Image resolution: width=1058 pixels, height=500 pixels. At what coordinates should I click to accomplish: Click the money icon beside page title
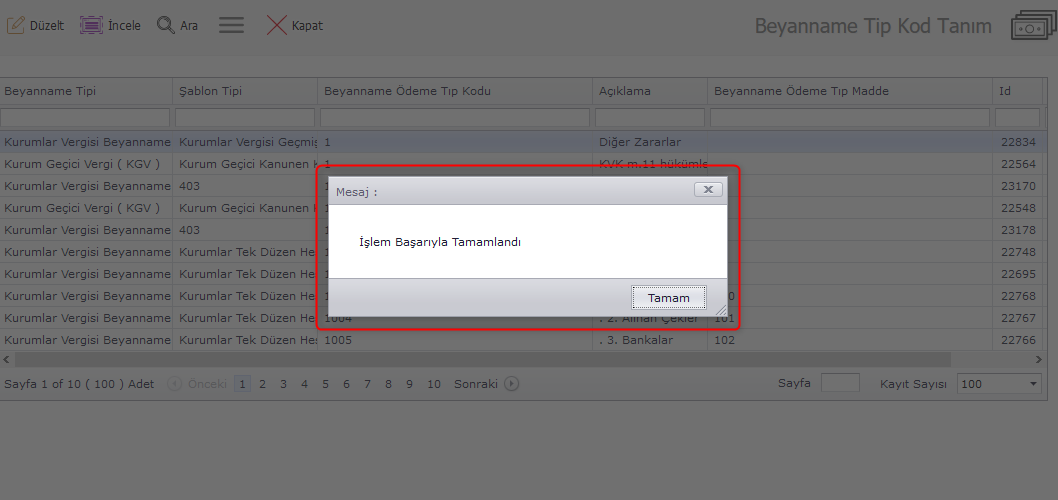(1031, 27)
